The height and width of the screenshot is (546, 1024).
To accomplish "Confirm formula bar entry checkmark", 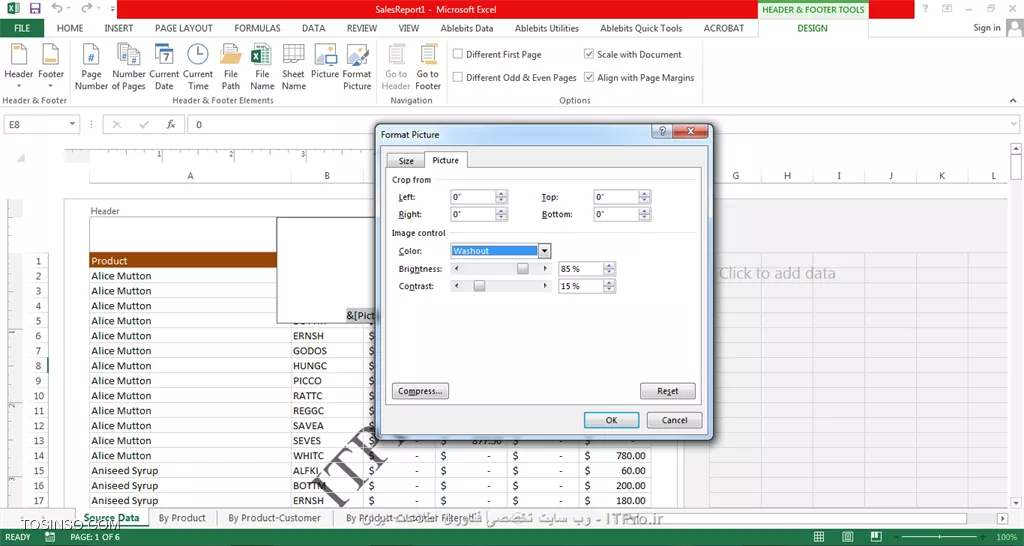I will (x=144, y=124).
